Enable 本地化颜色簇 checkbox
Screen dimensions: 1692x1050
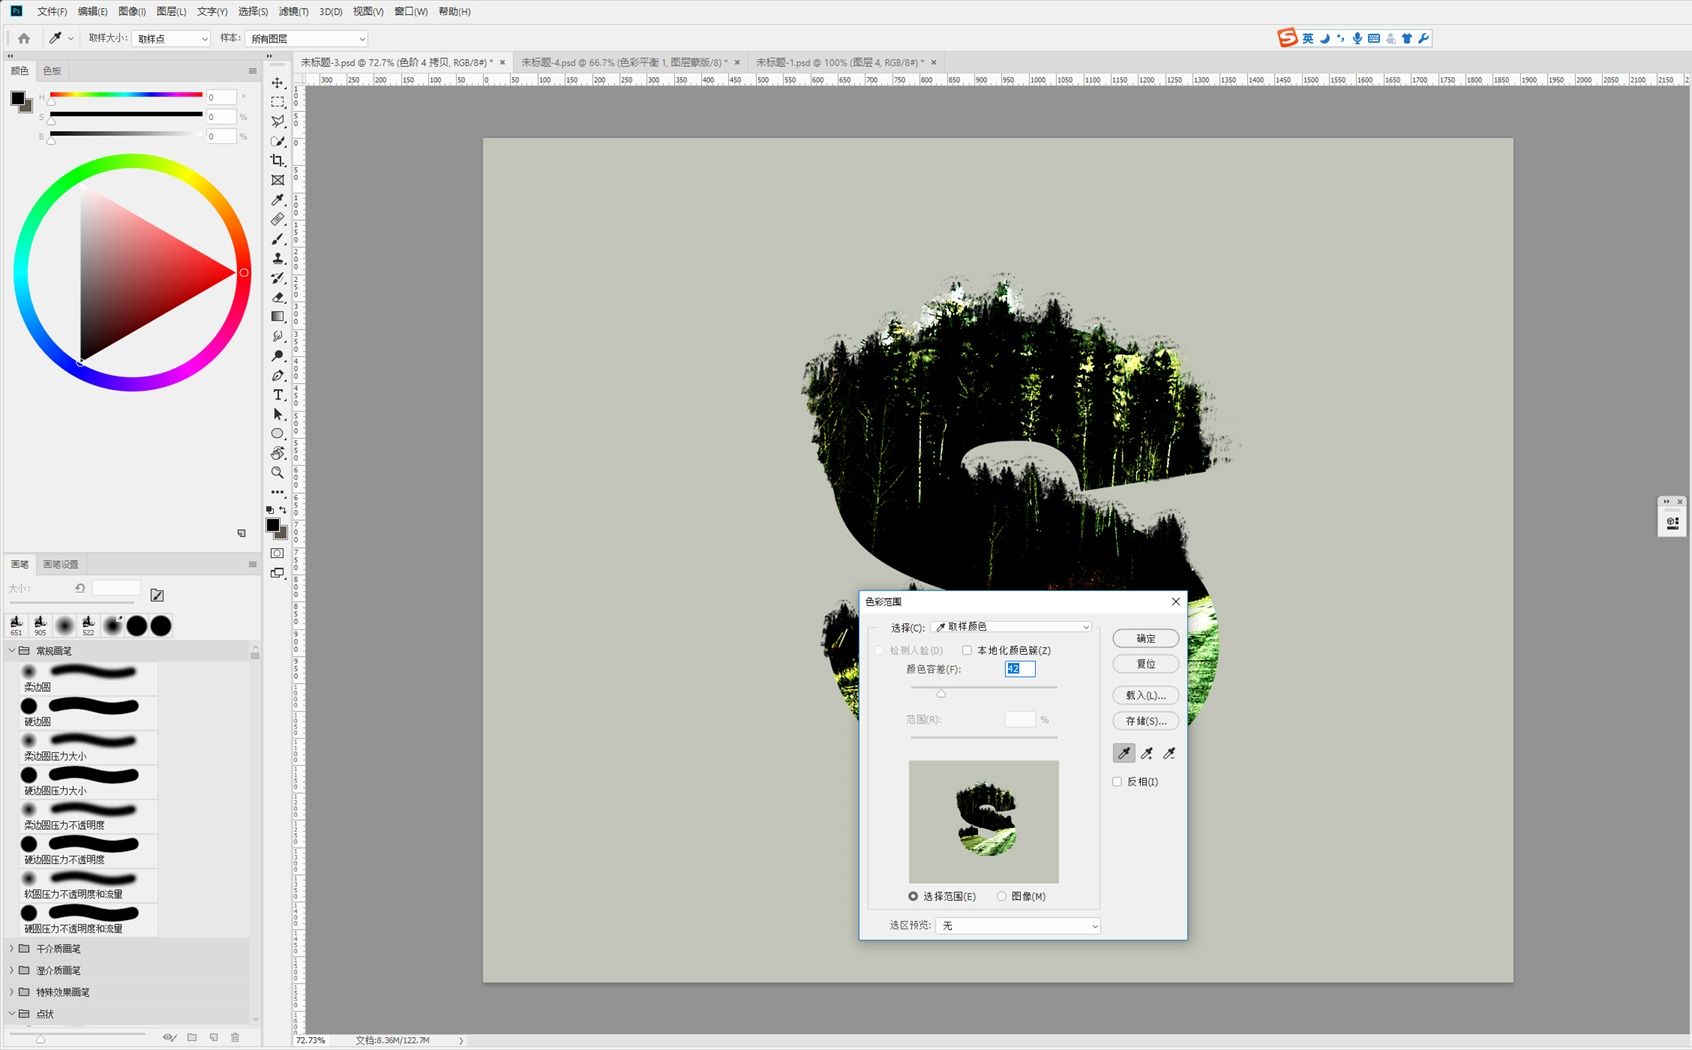pos(967,650)
